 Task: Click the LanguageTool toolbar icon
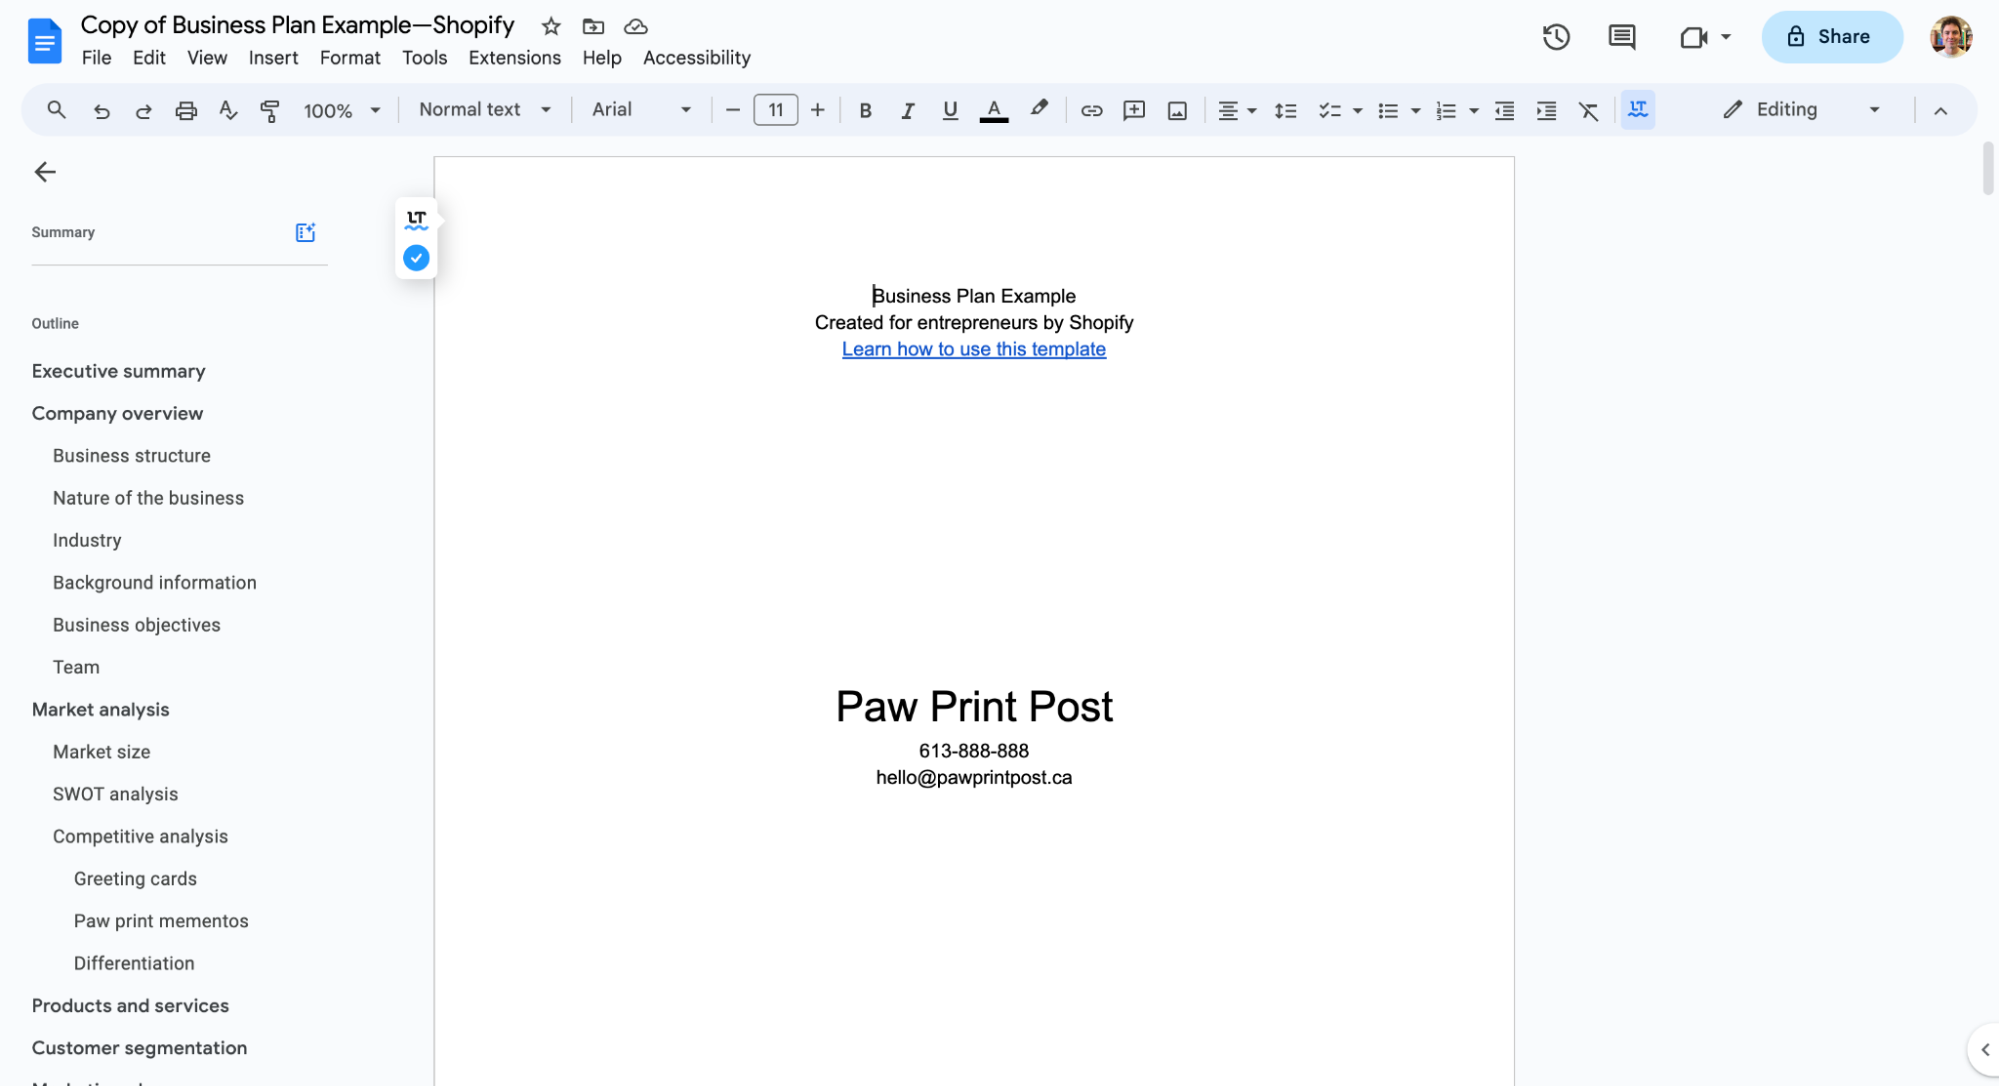tap(1637, 109)
